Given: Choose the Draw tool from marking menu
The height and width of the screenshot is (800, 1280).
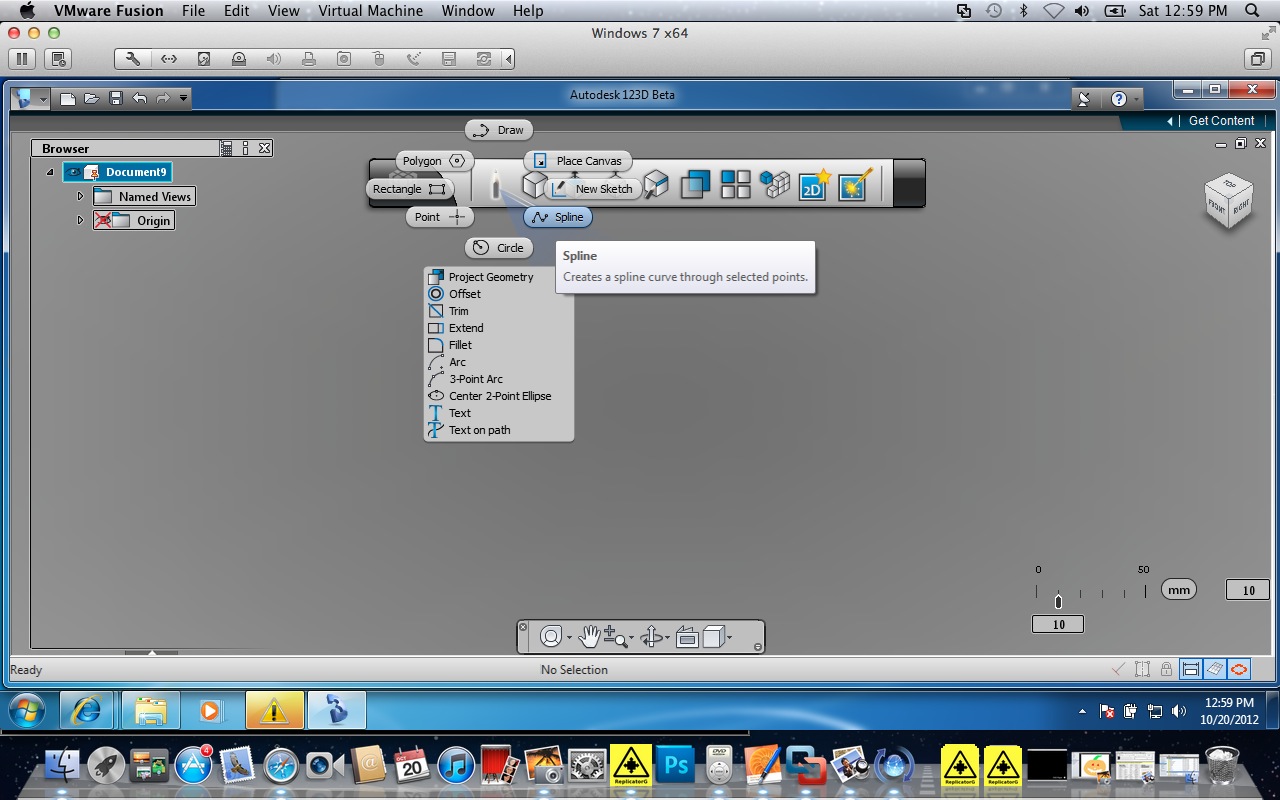Looking at the screenshot, I should [x=499, y=130].
